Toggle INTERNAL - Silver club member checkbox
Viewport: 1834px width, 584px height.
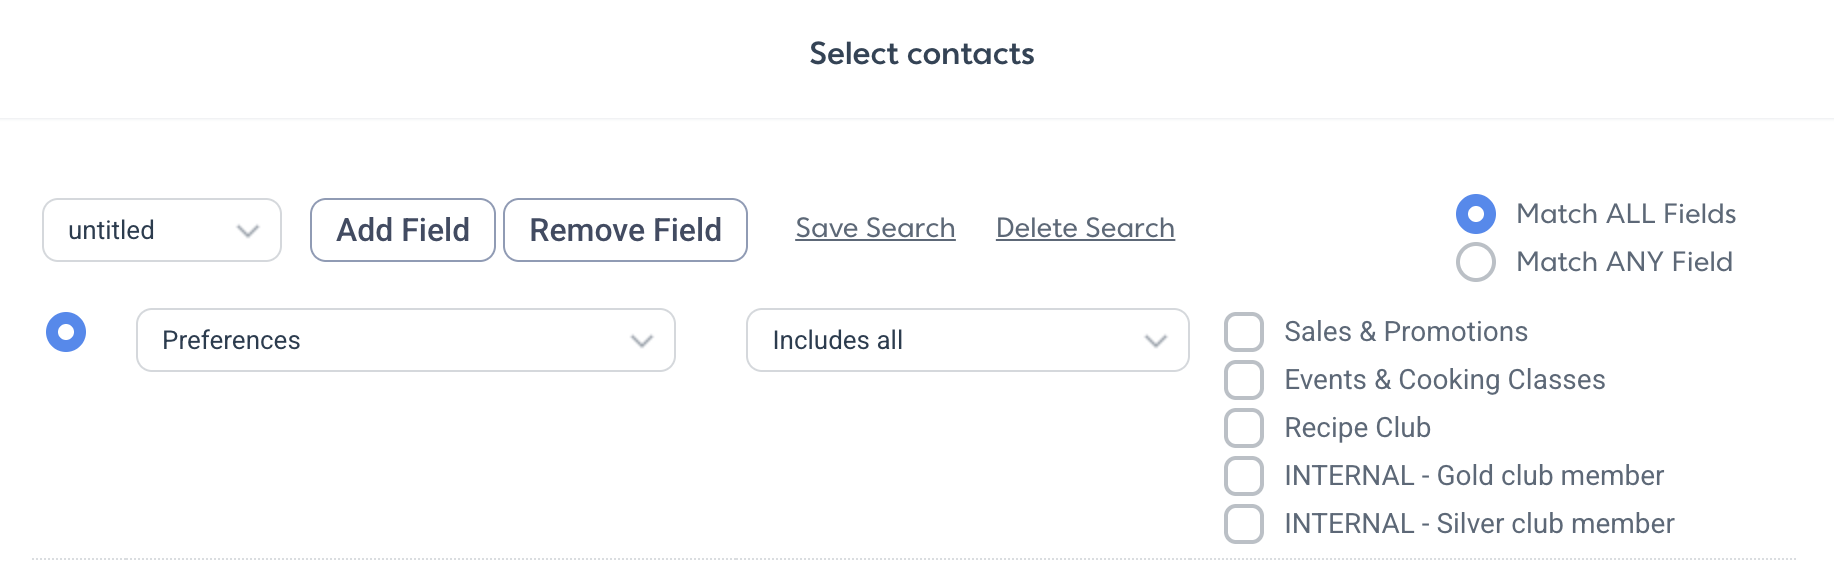click(1244, 524)
